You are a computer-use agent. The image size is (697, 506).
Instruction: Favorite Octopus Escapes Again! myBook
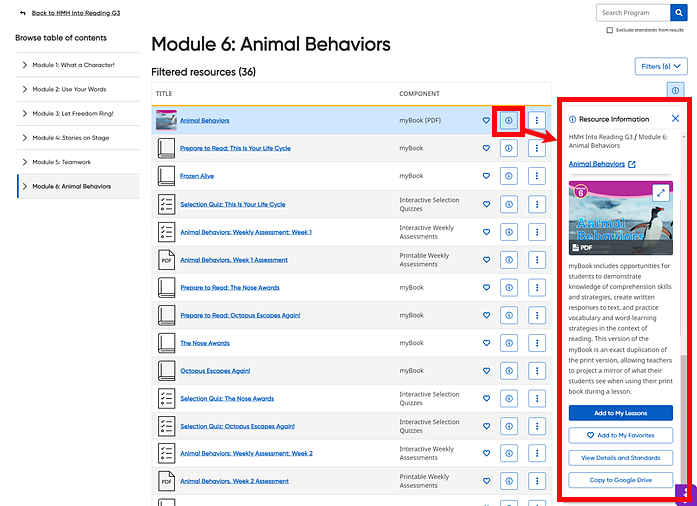pyautogui.click(x=486, y=371)
